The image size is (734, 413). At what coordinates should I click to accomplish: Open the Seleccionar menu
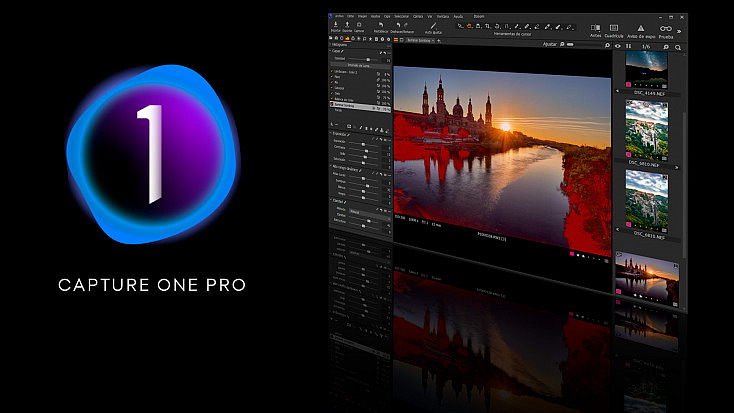(x=402, y=16)
